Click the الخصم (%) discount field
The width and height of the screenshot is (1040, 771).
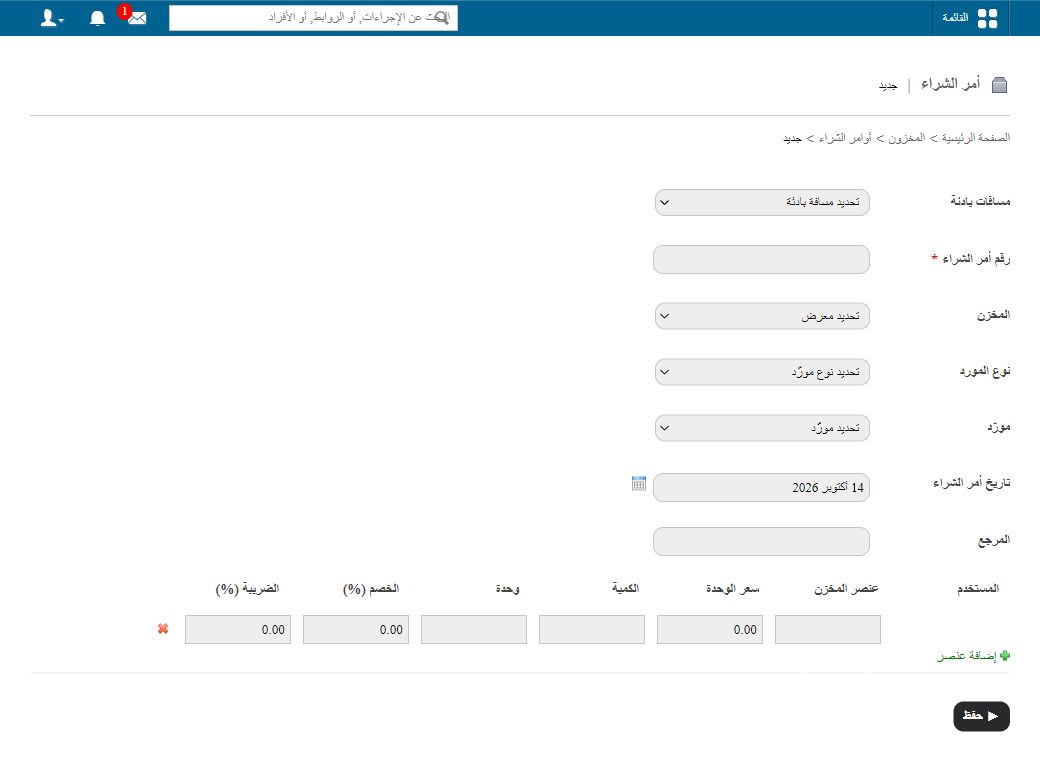356,629
